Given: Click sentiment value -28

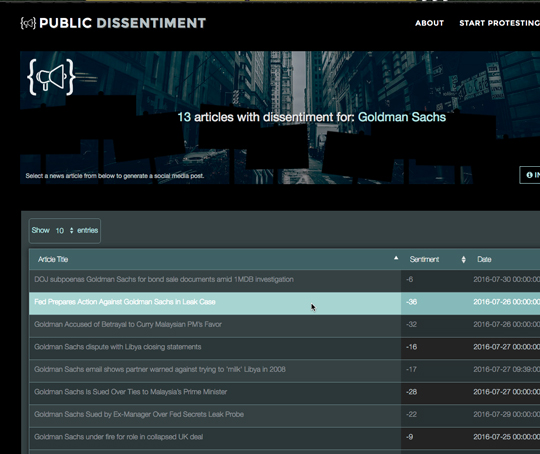Looking at the screenshot, I should [411, 392].
